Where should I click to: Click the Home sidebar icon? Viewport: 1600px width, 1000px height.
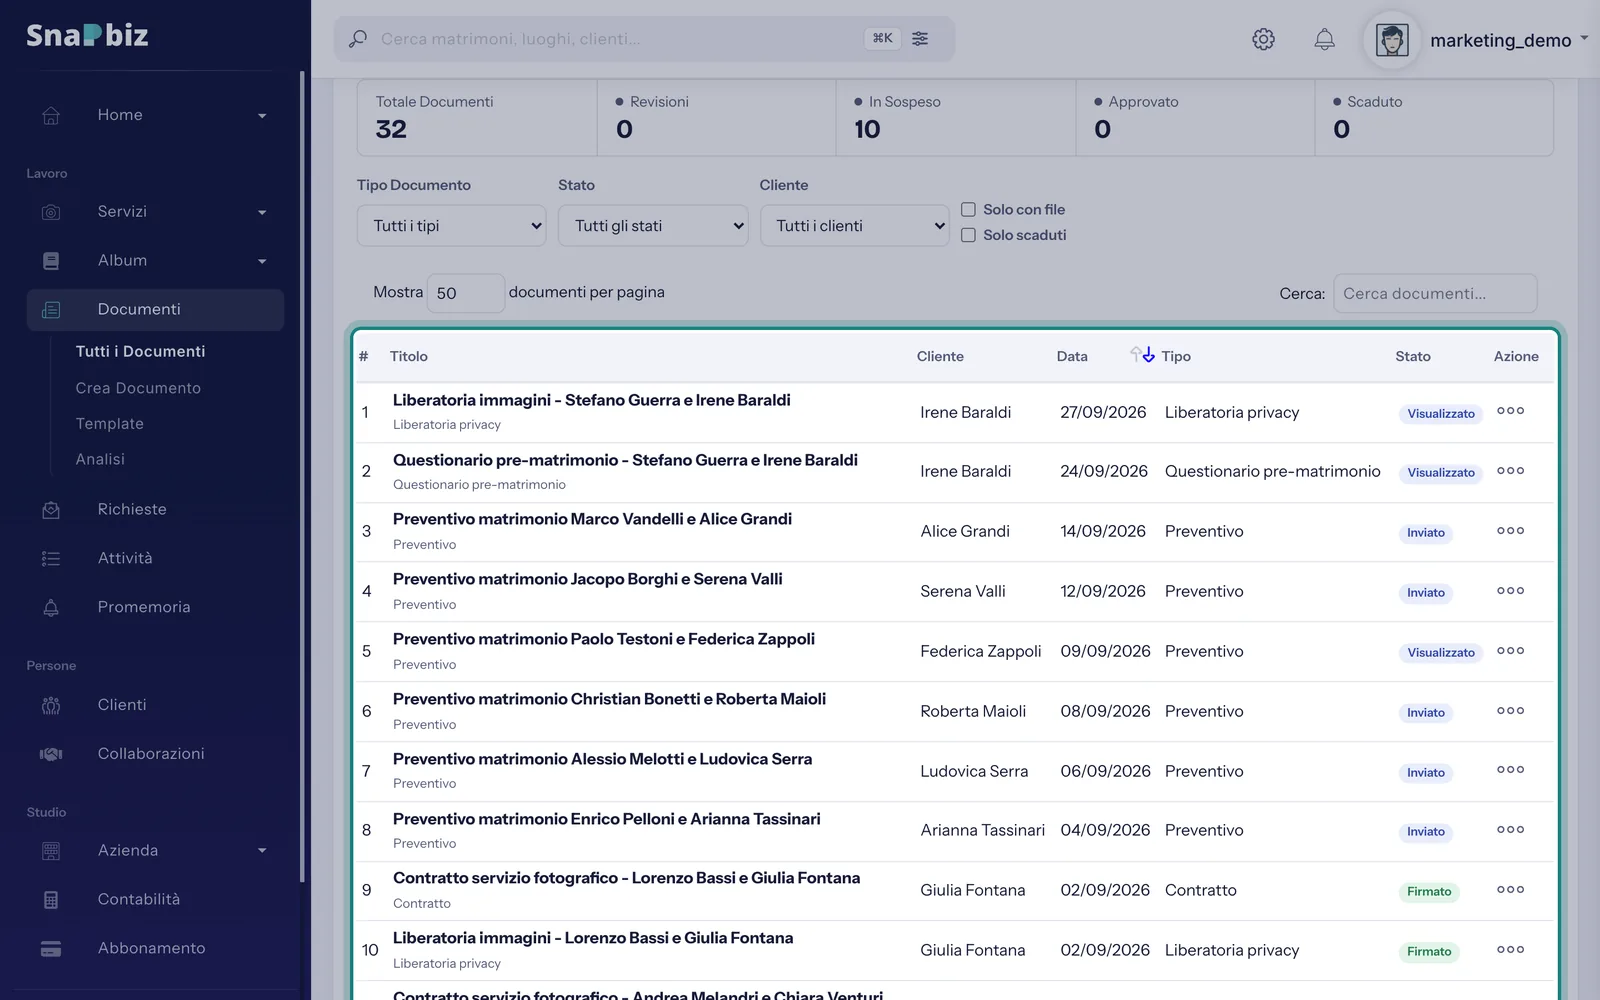(x=51, y=115)
